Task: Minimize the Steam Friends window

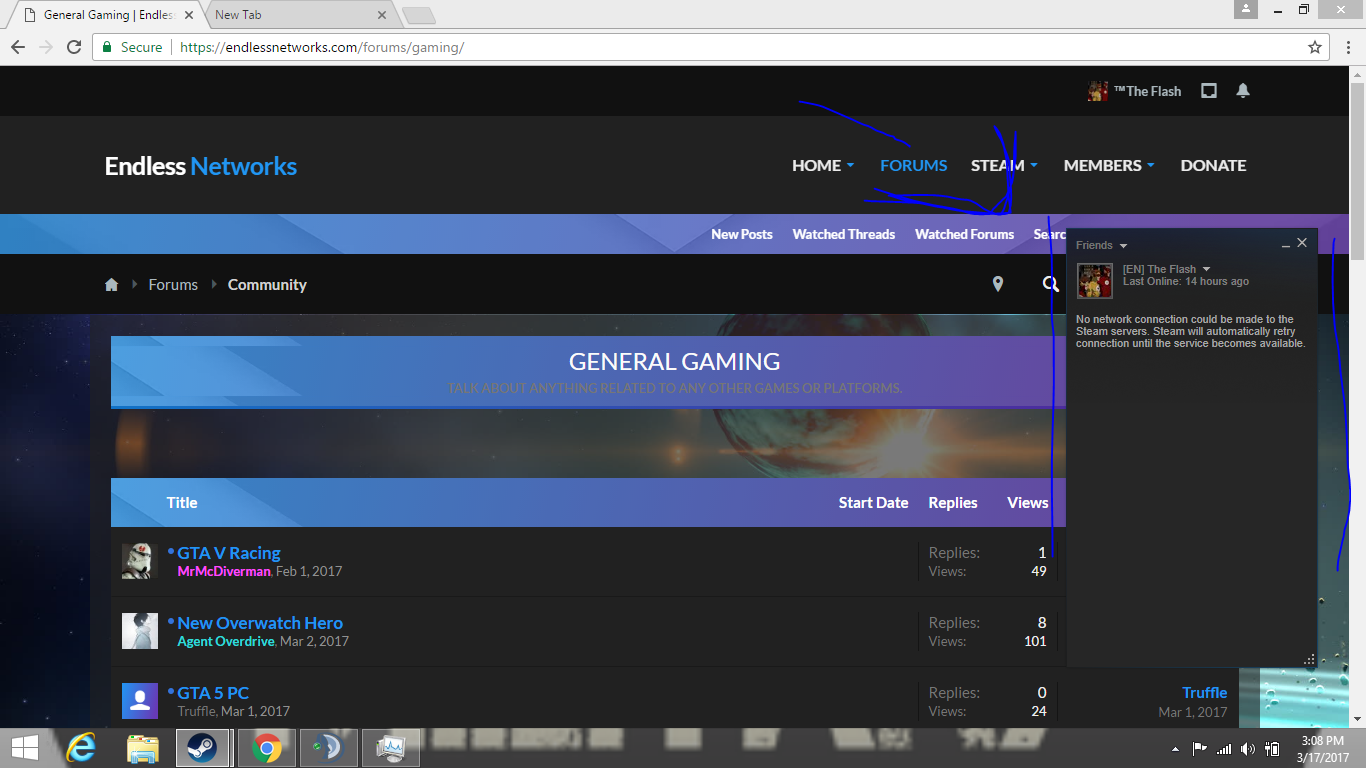Action: click(x=1286, y=244)
